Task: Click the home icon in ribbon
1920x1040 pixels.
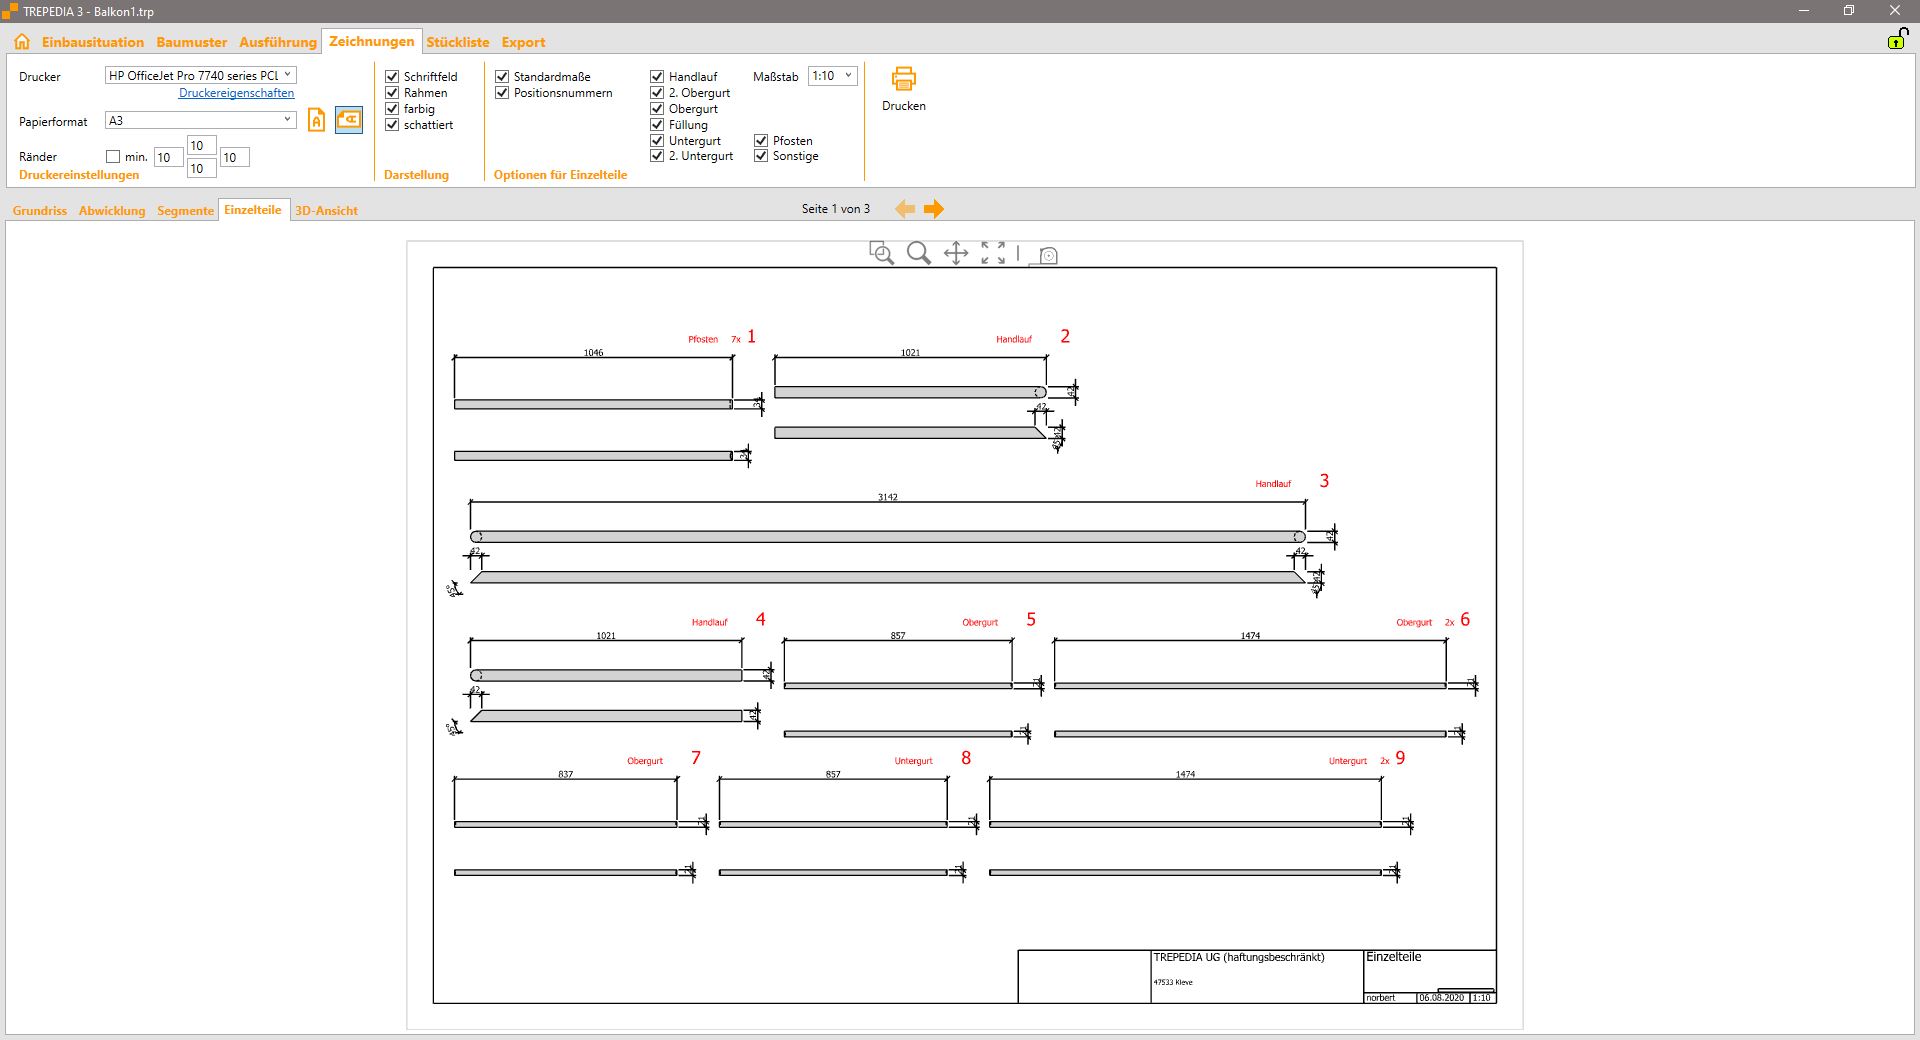Action: coord(22,42)
